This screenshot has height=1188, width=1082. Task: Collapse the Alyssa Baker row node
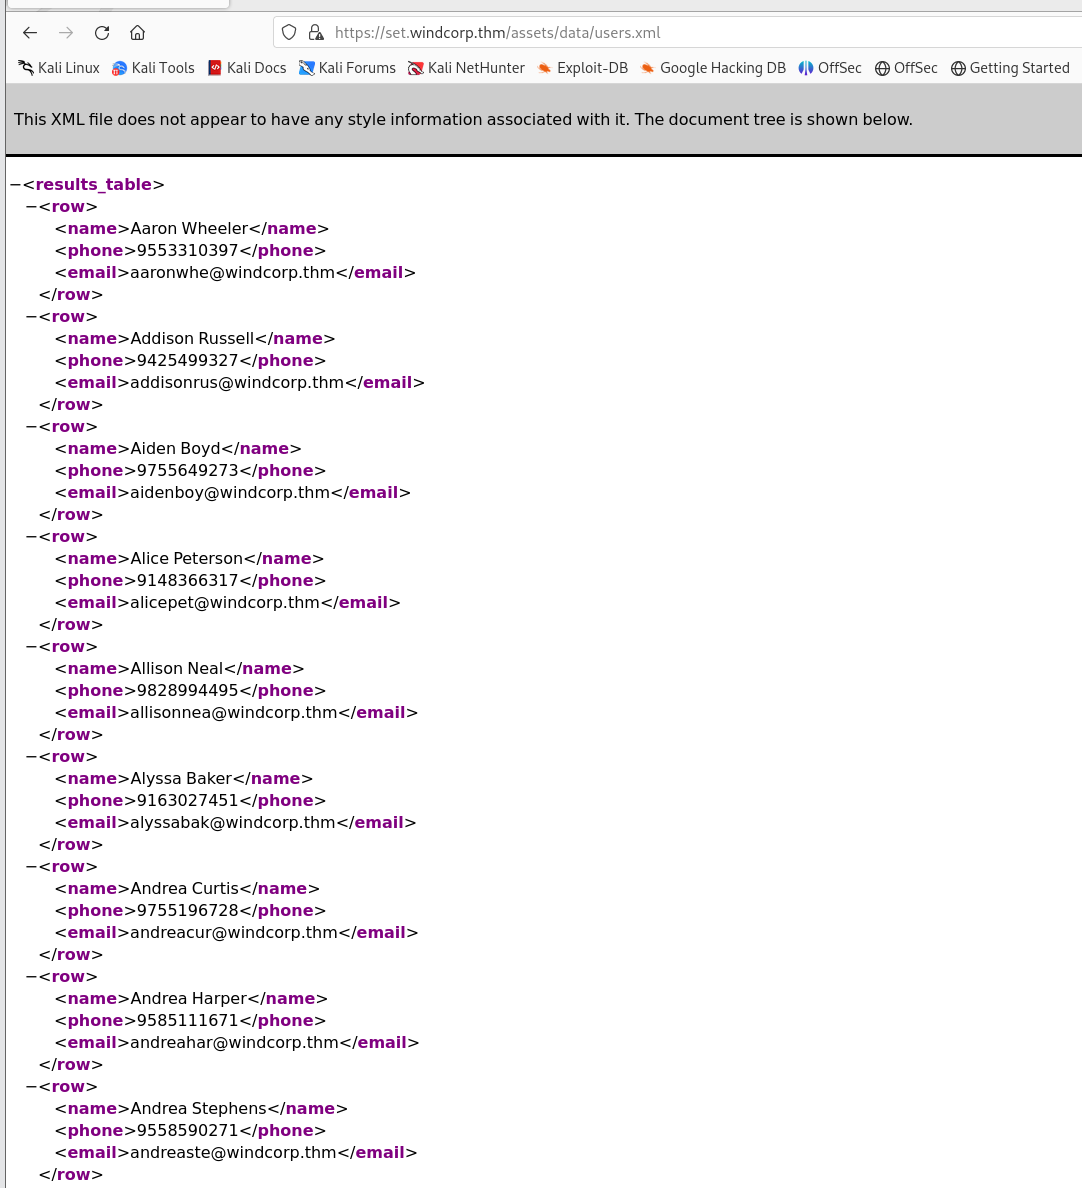coord(31,757)
